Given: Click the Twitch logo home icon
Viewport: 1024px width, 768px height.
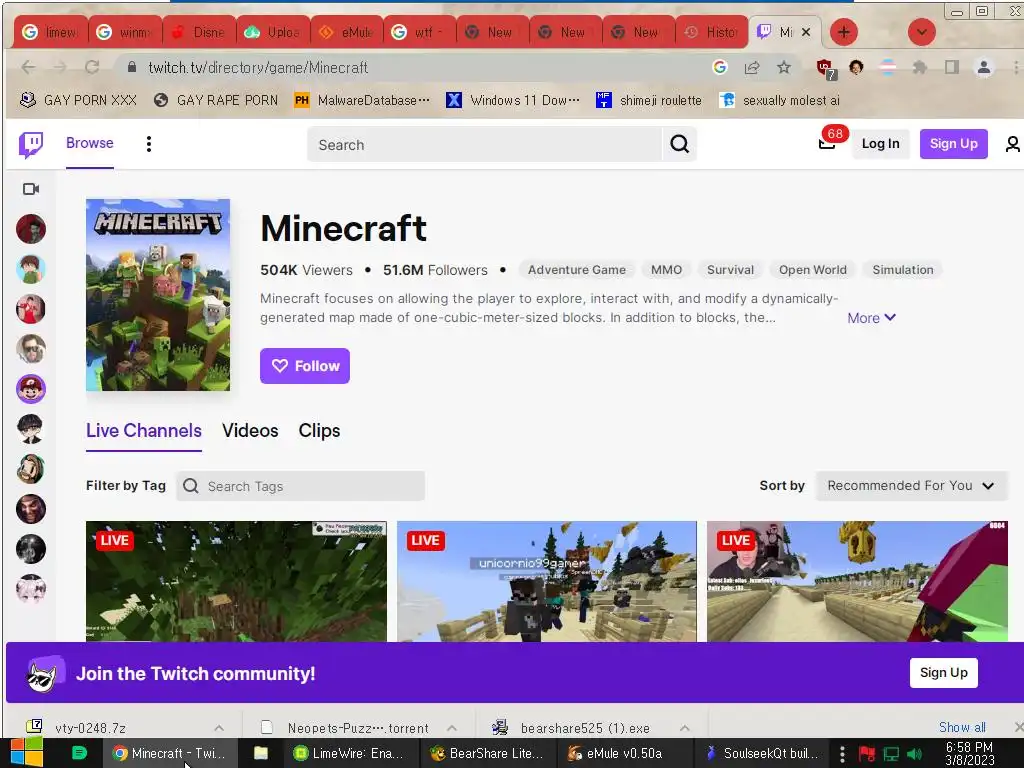Looking at the screenshot, I should (31, 144).
